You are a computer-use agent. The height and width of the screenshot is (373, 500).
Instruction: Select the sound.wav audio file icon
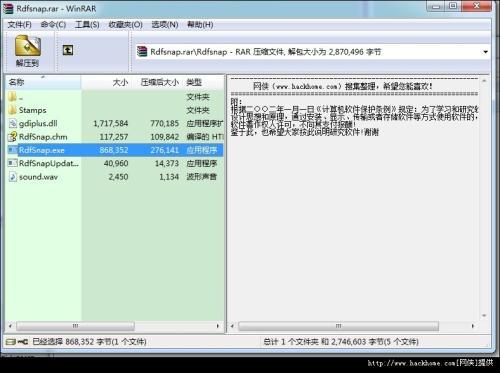tap(13, 177)
